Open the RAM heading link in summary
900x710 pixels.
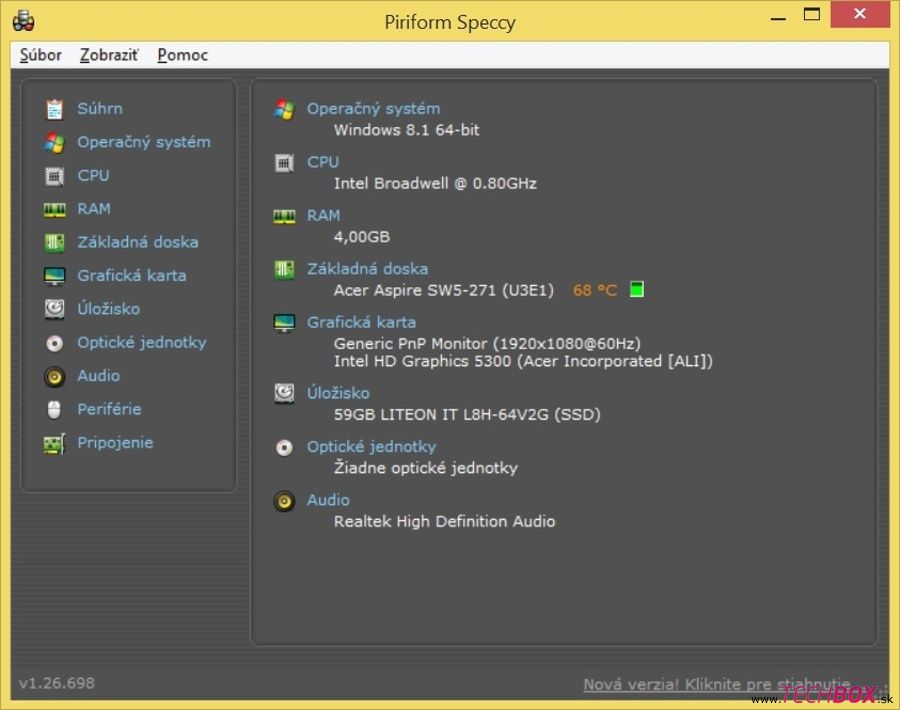point(323,215)
